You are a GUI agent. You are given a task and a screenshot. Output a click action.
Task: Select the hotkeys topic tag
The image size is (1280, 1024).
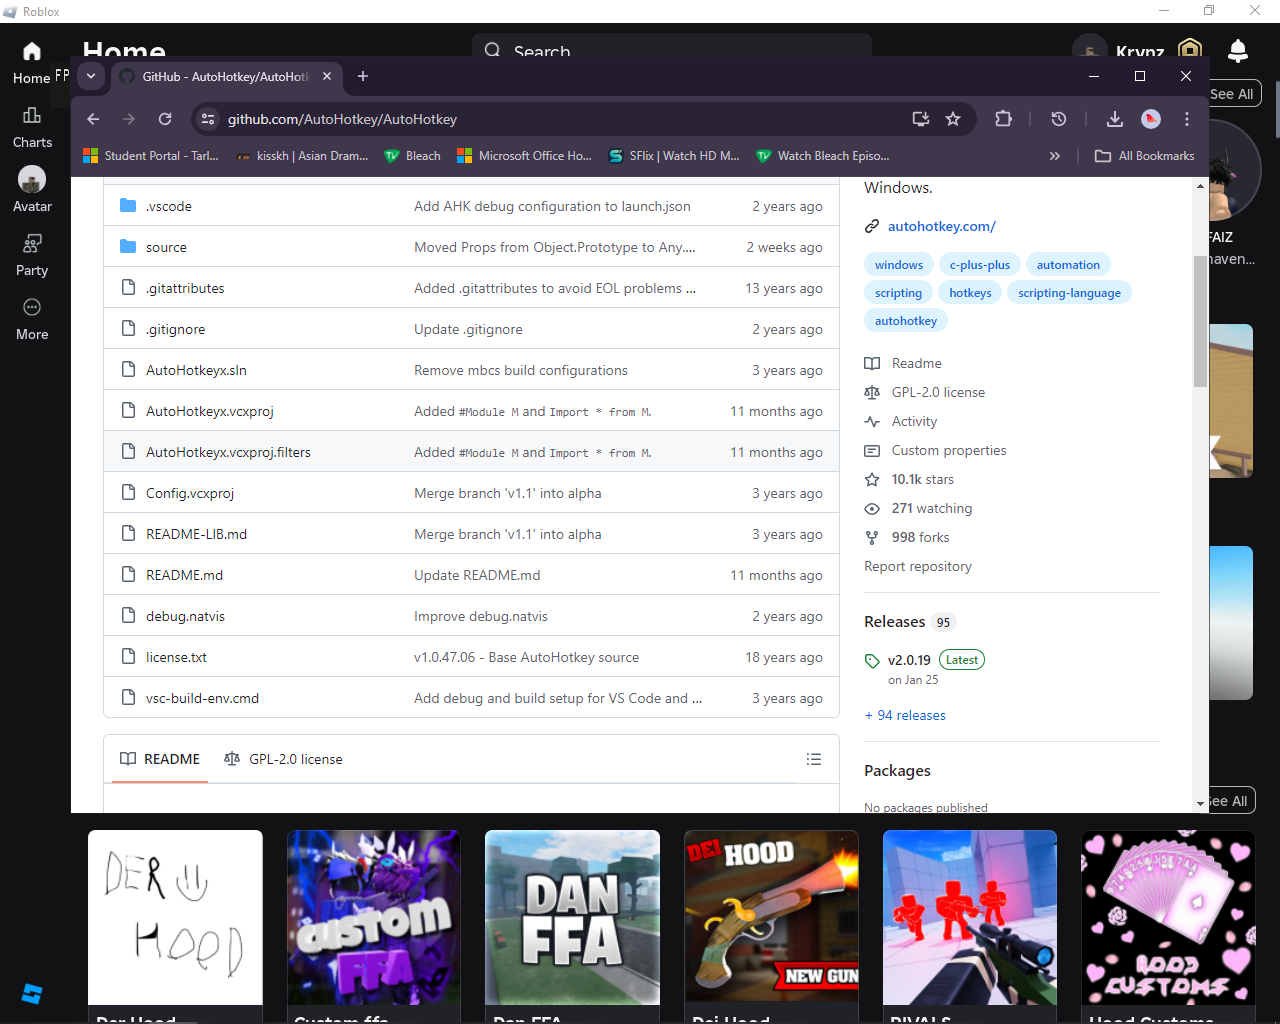[x=970, y=293]
